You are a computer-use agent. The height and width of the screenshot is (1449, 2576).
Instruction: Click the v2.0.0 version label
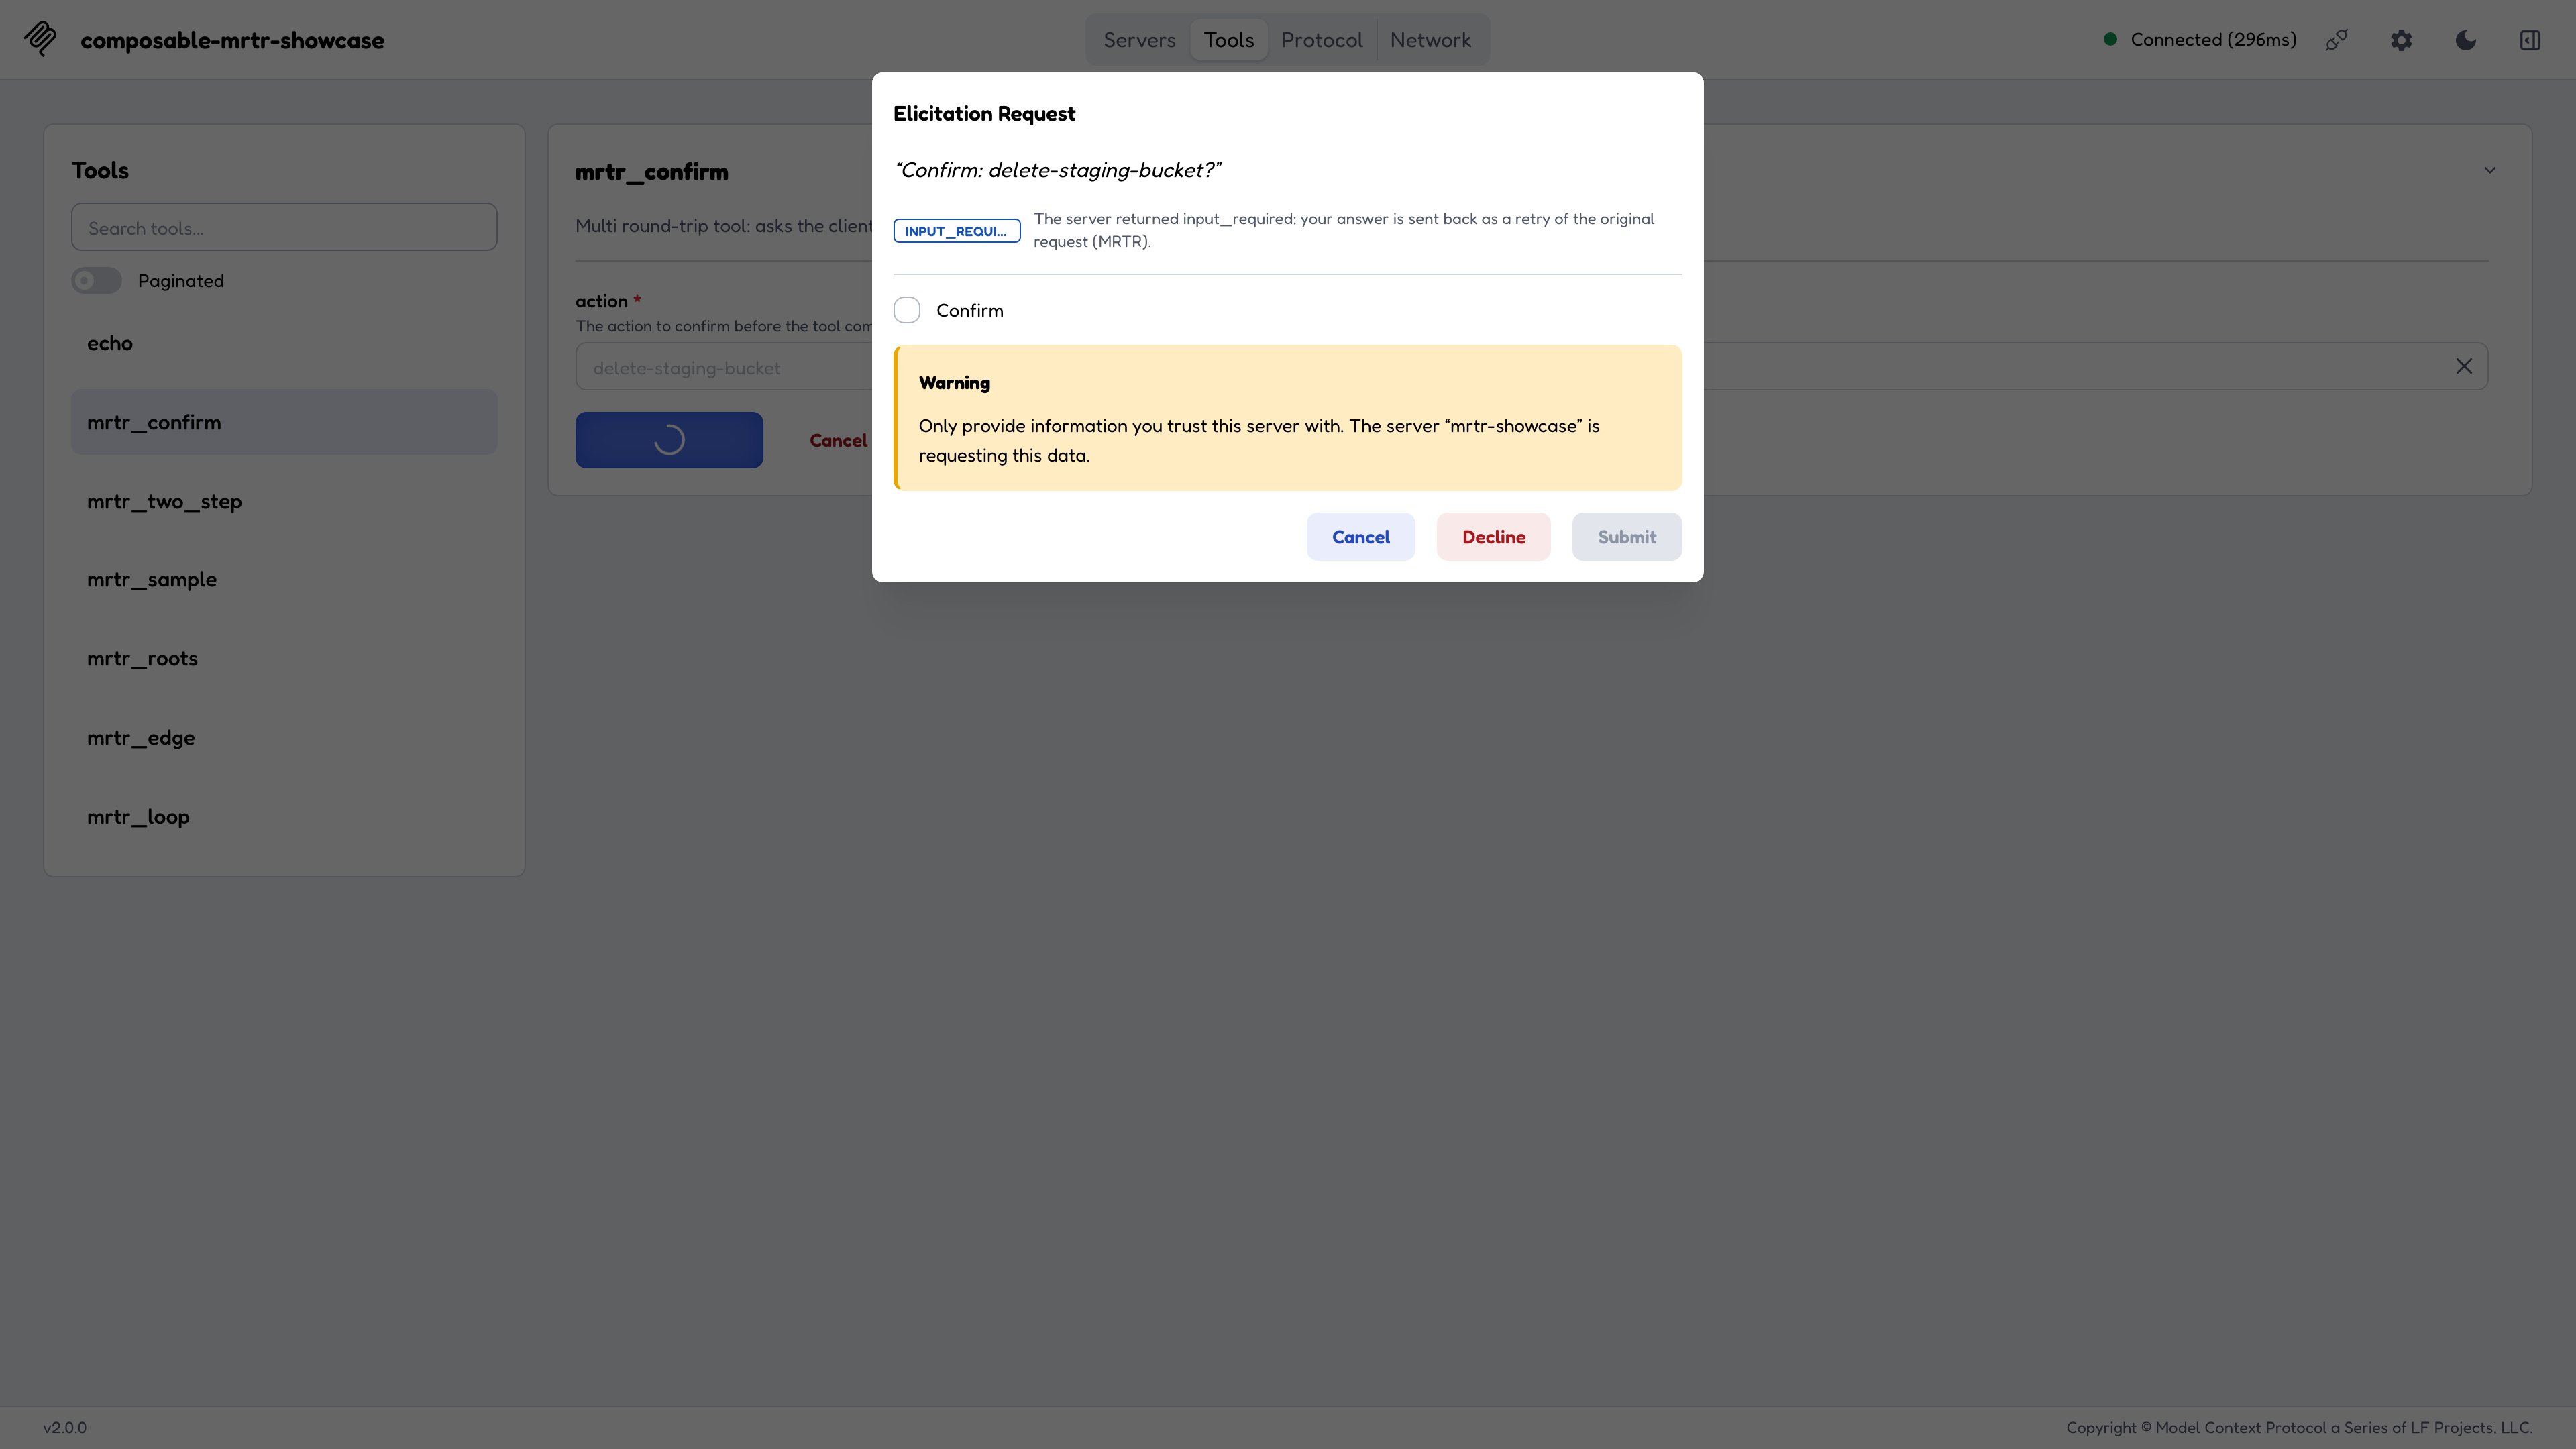(x=65, y=1428)
